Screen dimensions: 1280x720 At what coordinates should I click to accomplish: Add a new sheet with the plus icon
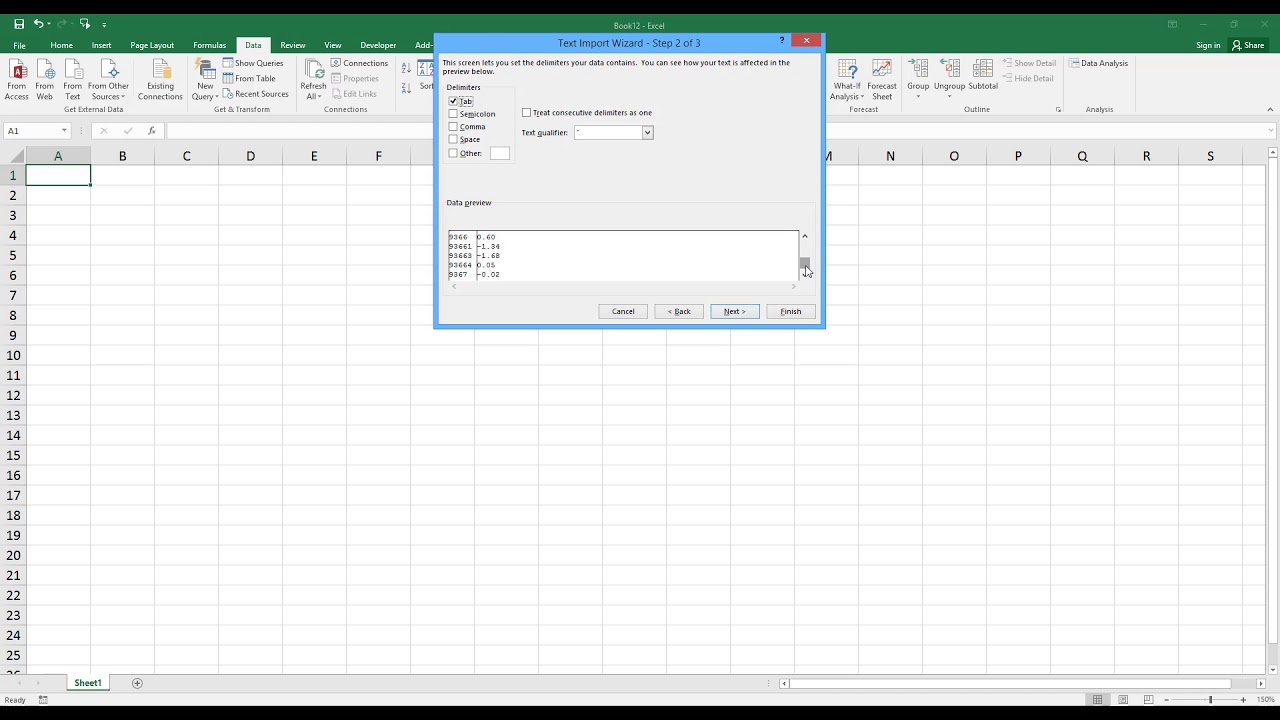coord(137,683)
